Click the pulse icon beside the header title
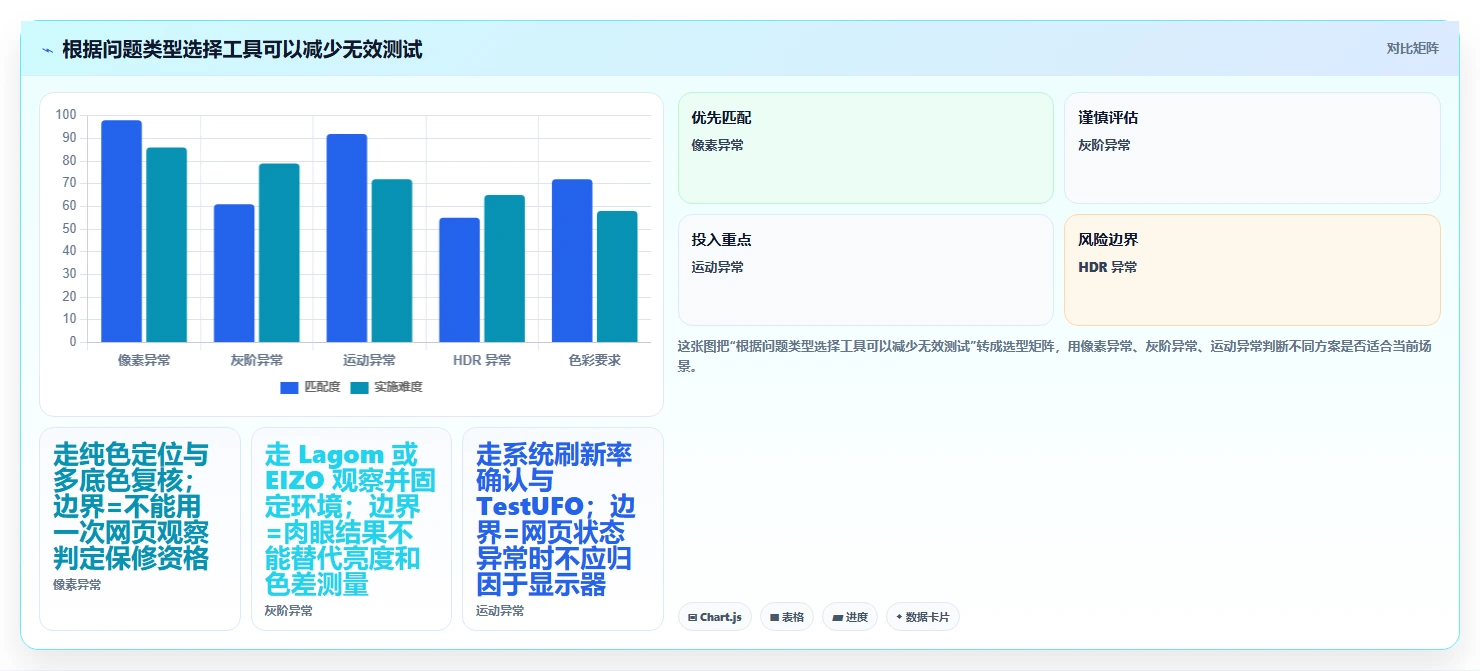 point(47,50)
